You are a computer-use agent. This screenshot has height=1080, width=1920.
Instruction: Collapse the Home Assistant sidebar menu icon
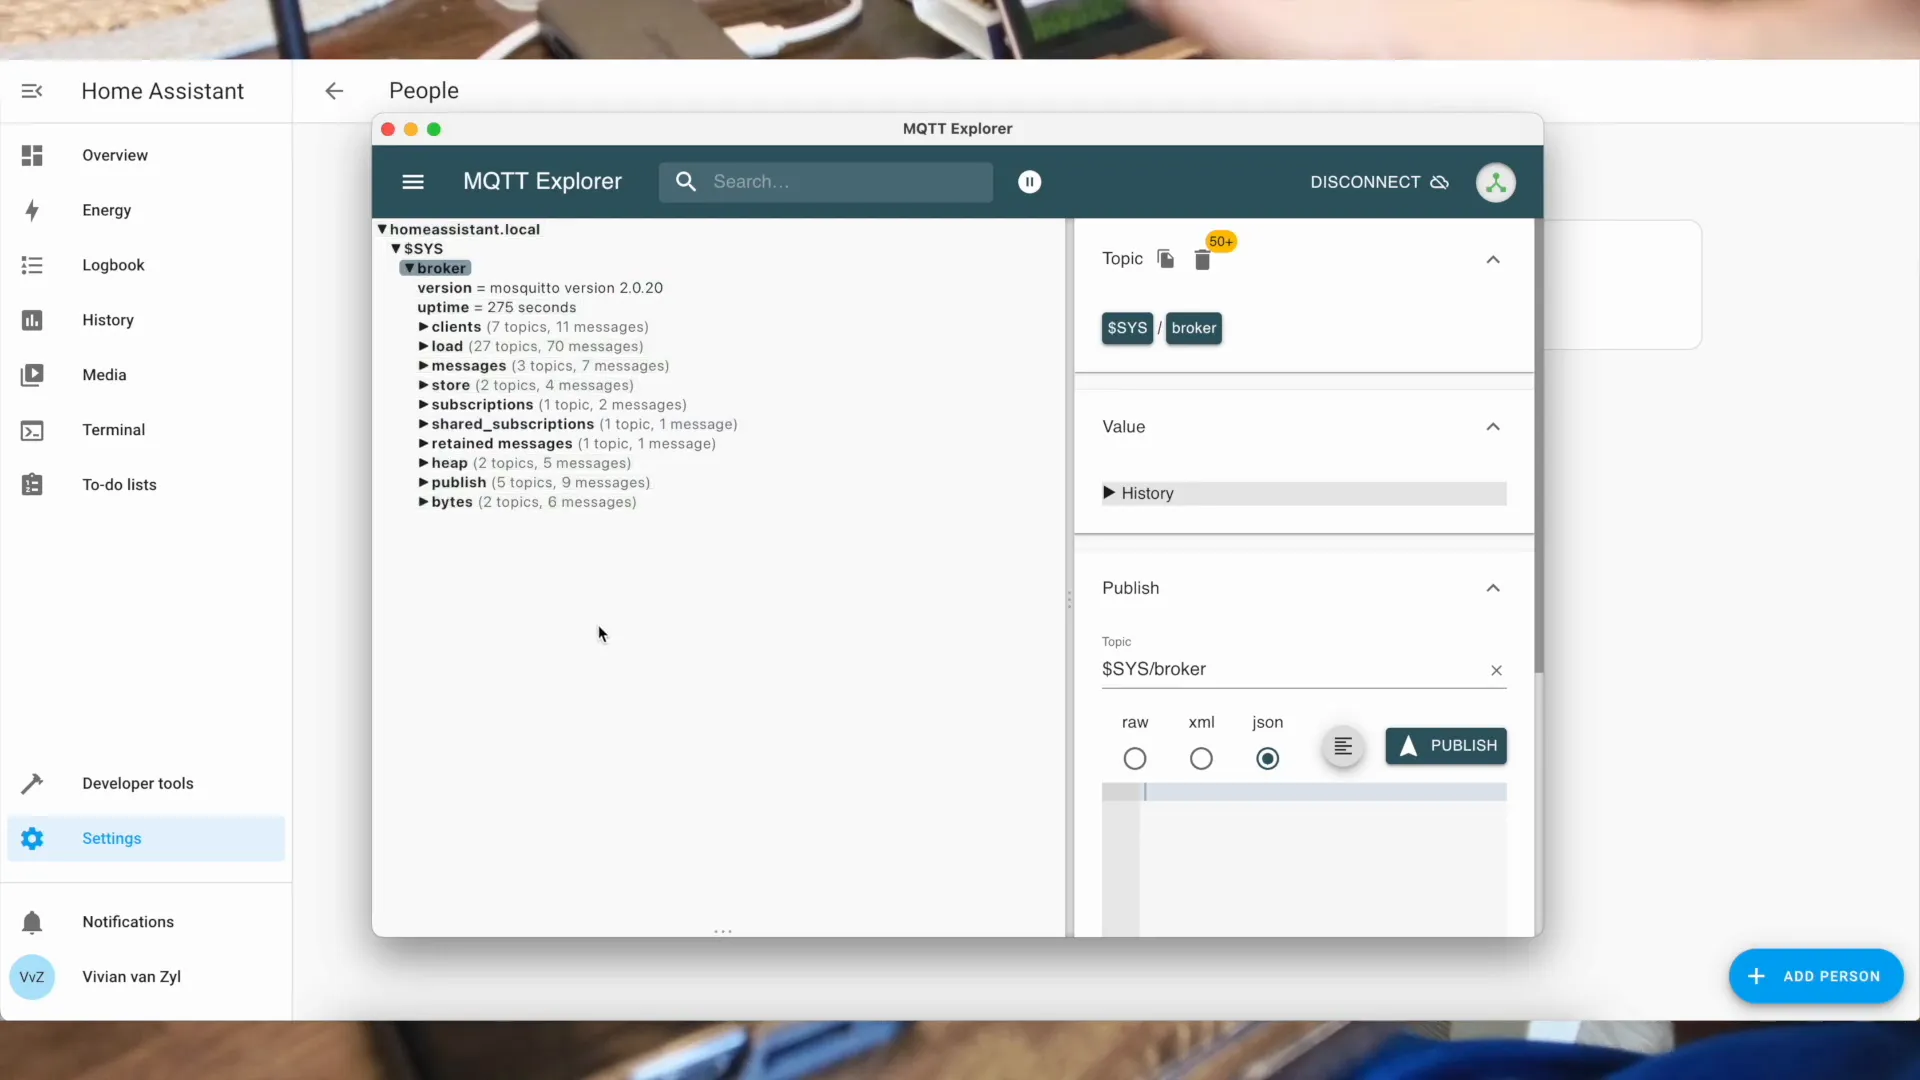coord(32,91)
